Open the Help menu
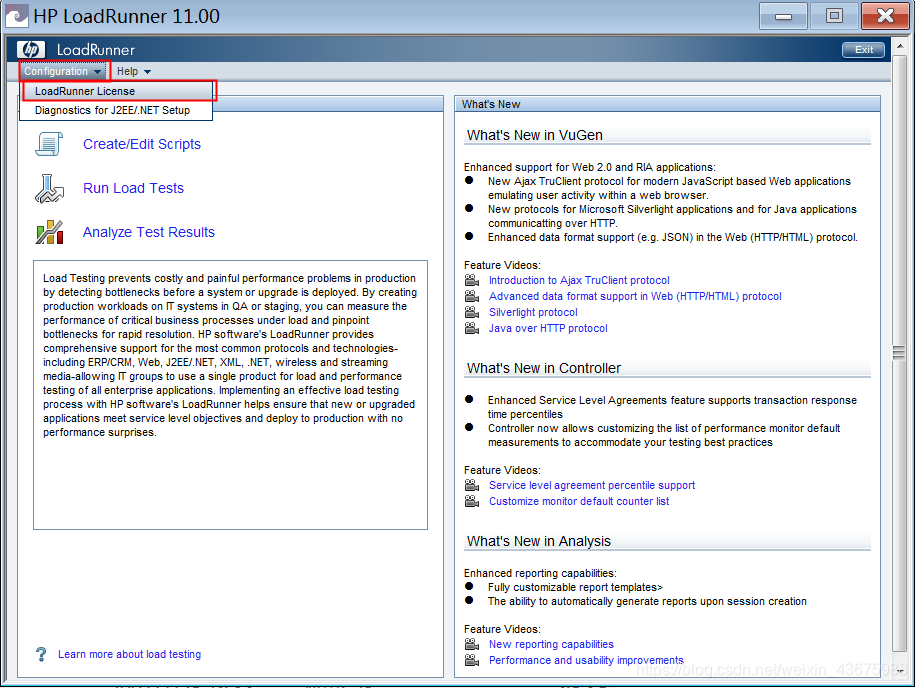 click(133, 71)
